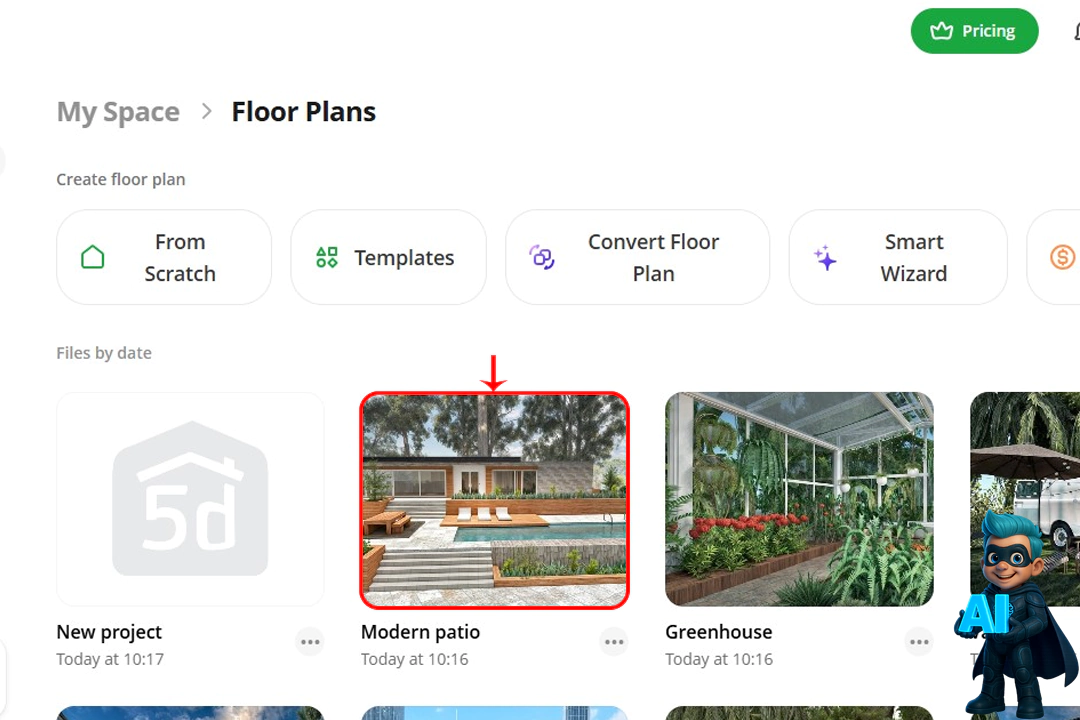Image resolution: width=1080 pixels, height=720 pixels.
Task: Navigate back using My Space breadcrumb
Action: (118, 111)
